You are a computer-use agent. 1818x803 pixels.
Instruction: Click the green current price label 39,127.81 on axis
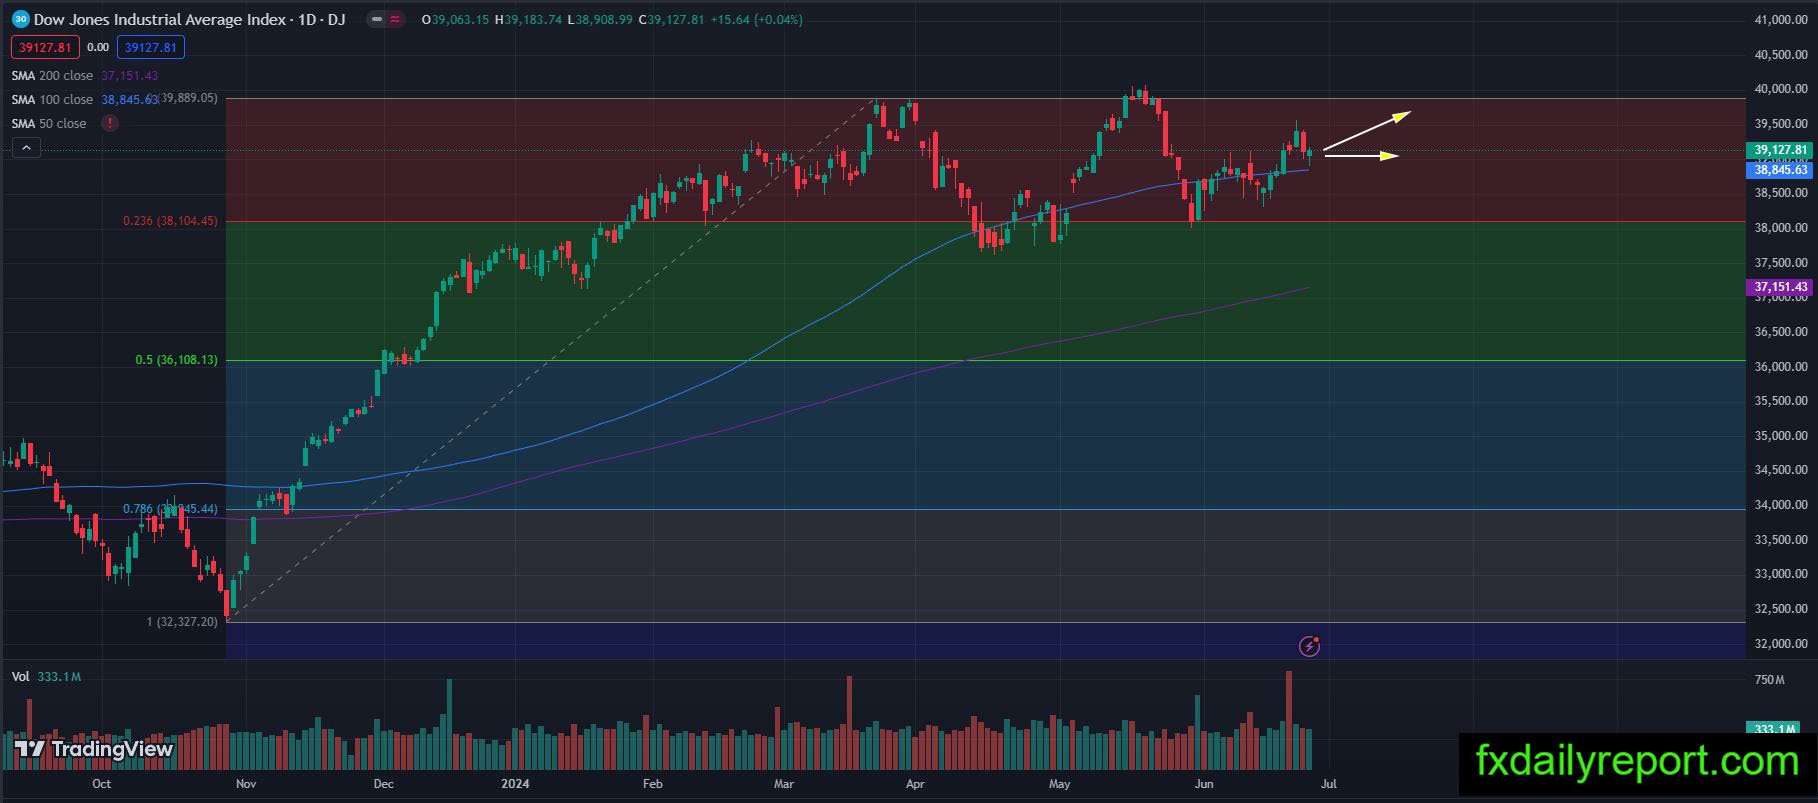point(1781,150)
